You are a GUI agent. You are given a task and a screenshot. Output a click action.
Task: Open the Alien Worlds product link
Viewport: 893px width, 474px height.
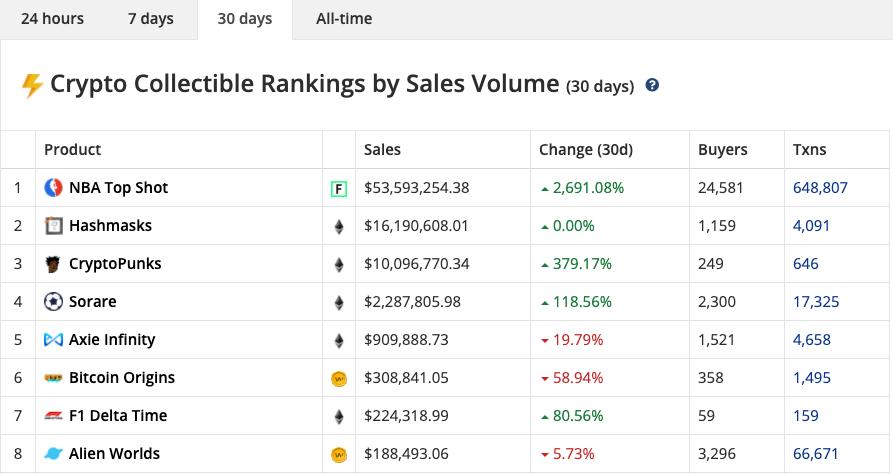[114, 454]
